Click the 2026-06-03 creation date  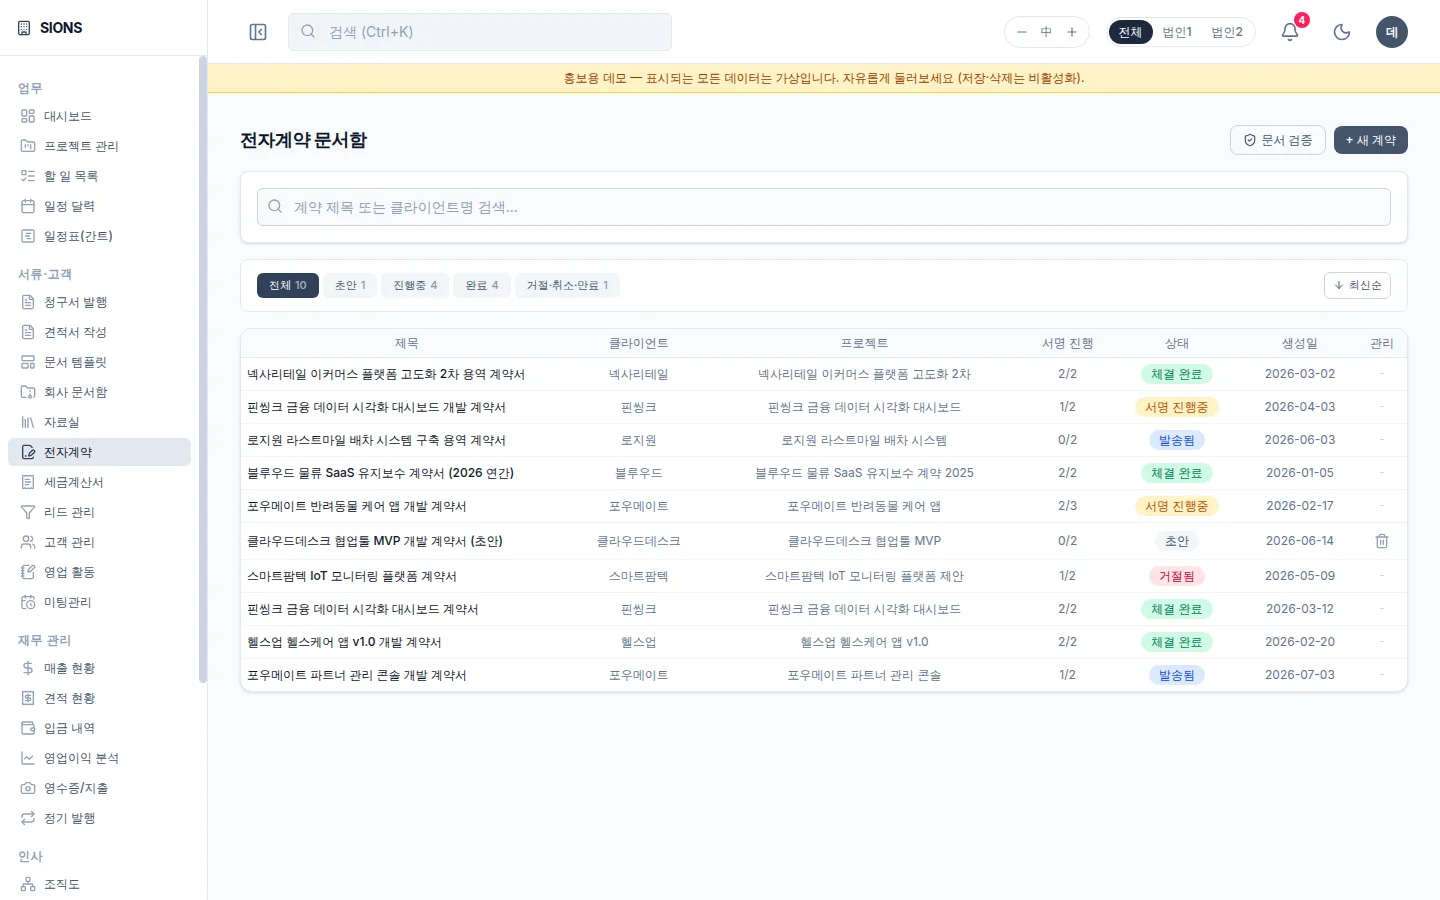coord(1300,440)
